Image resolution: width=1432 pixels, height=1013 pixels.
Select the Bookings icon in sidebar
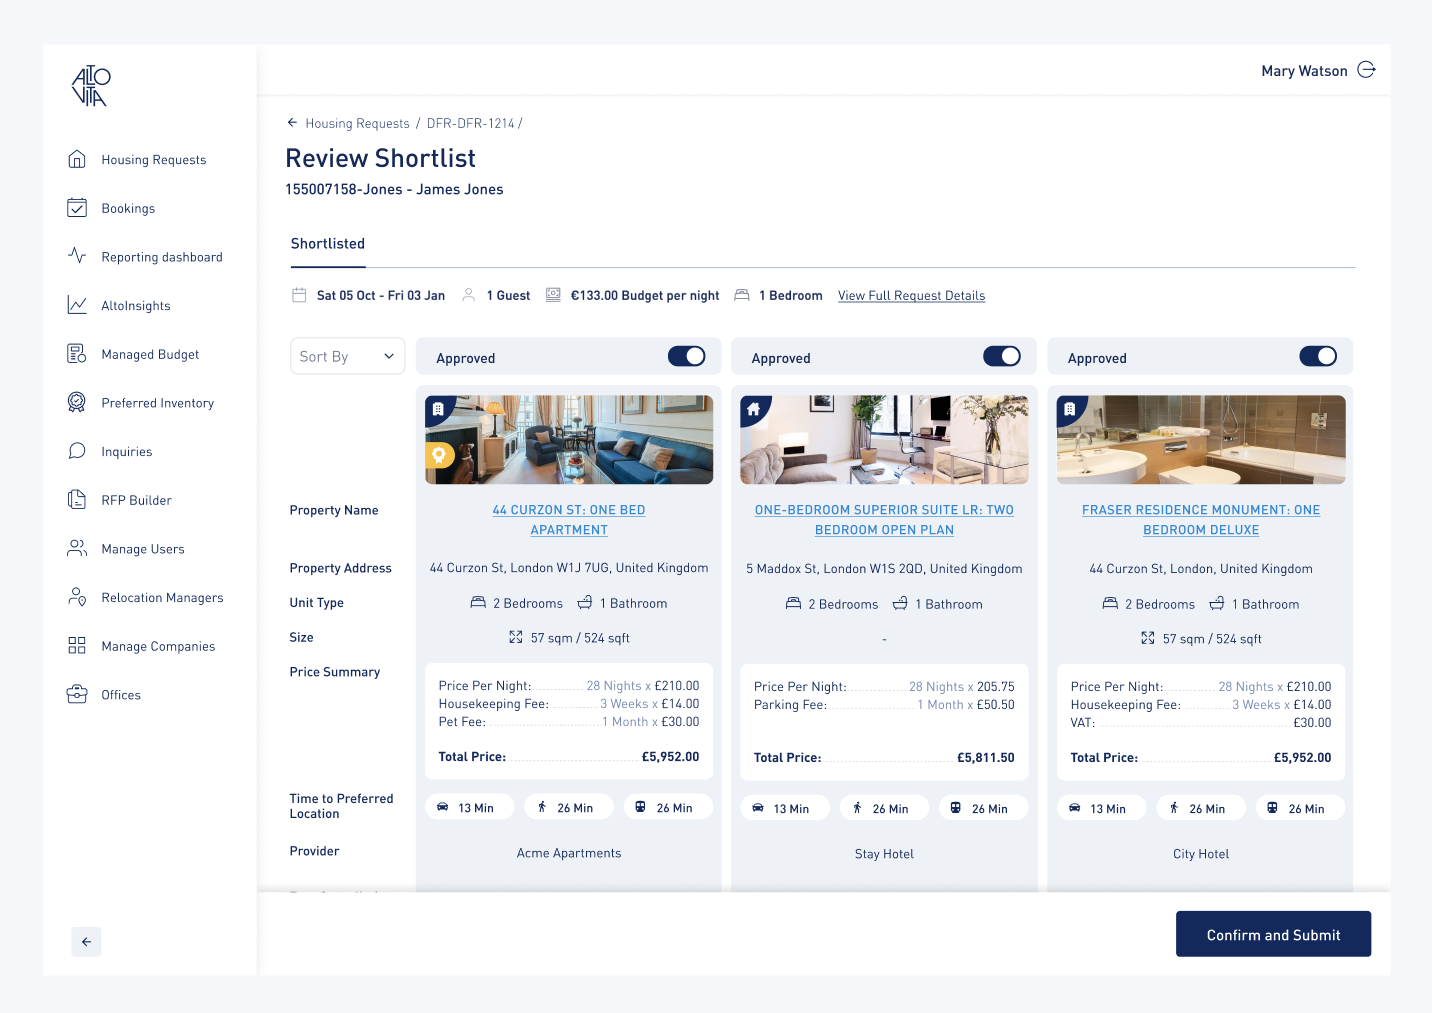[x=77, y=208]
